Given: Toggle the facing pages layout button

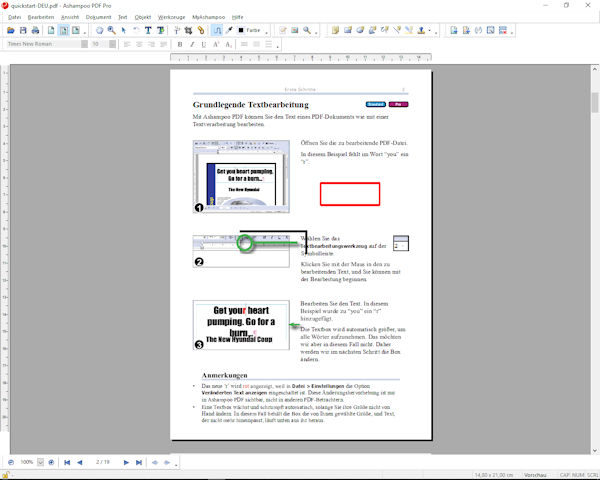Looking at the screenshot, I should (76, 30).
